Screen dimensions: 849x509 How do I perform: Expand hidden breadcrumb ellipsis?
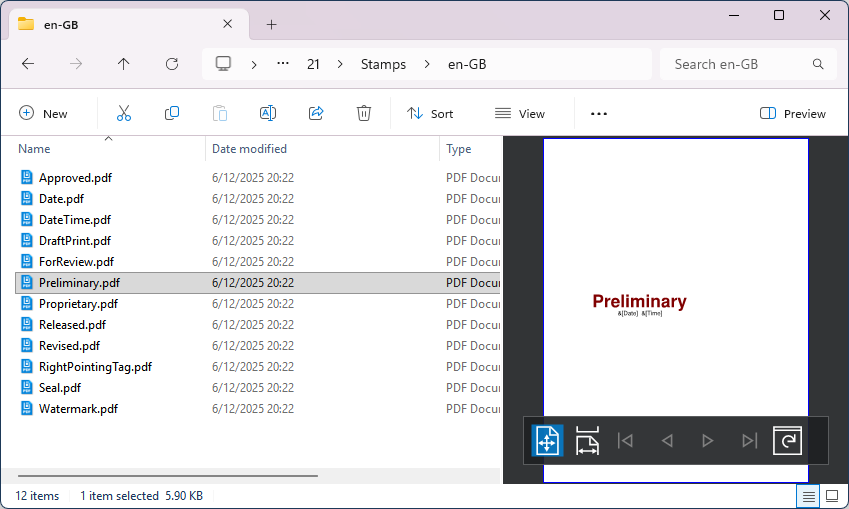(x=283, y=64)
